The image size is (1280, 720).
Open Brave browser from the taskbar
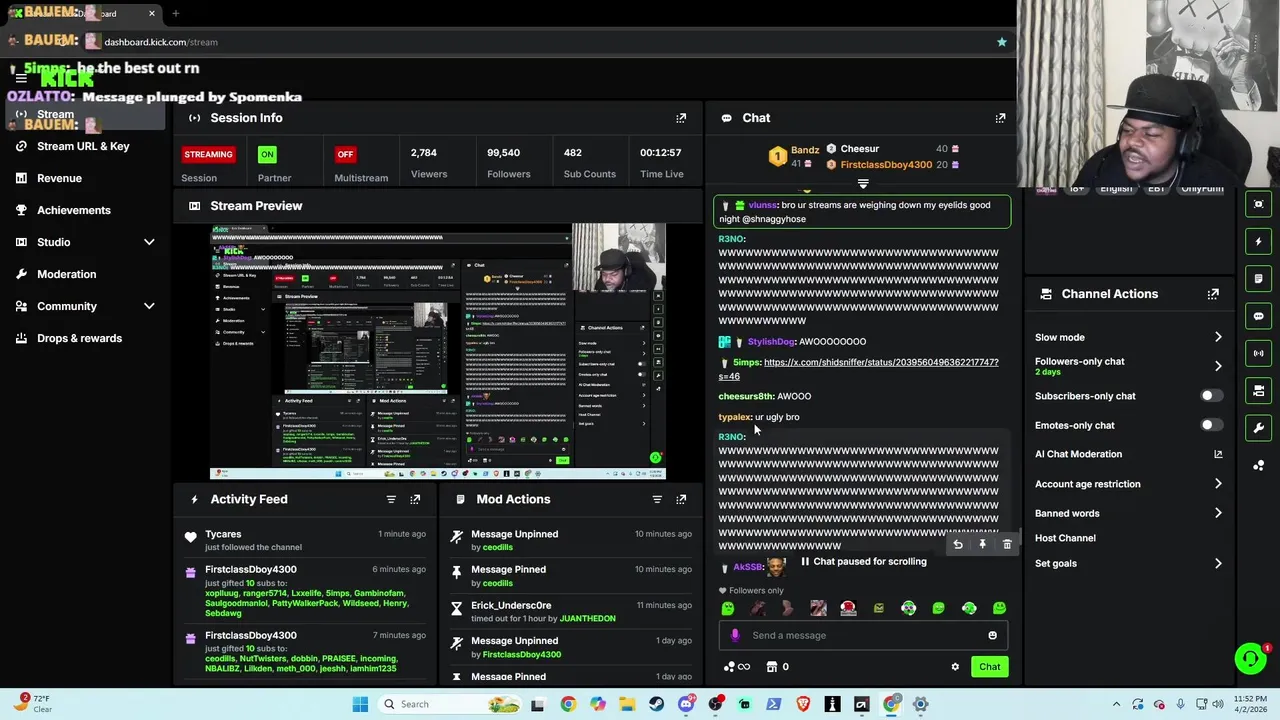point(803,704)
